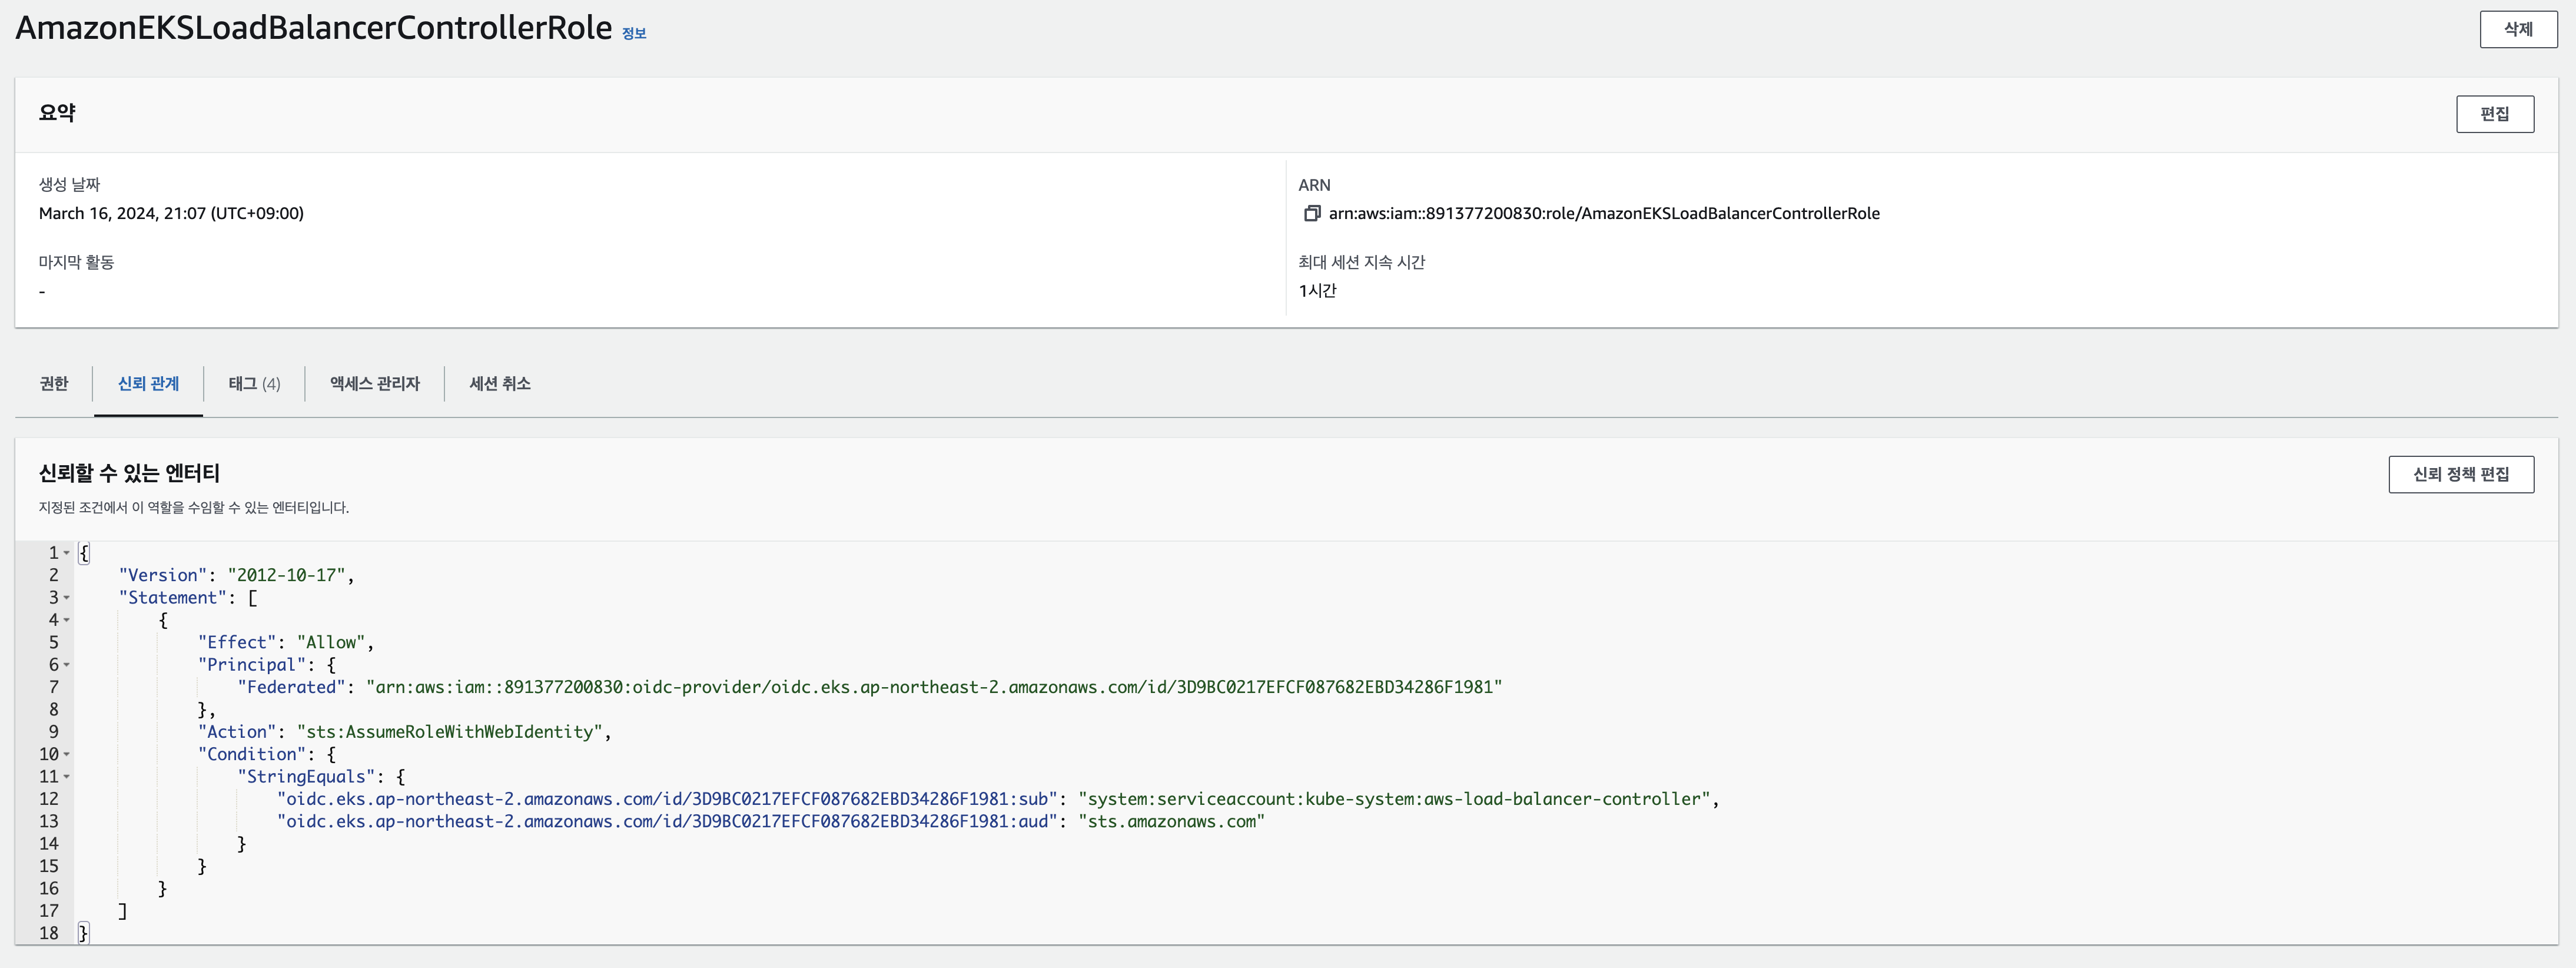Viewport: 2576px width, 968px height.
Task: Click the "Federated" oidc-provider ARN string in the editor
Action: click(x=933, y=687)
